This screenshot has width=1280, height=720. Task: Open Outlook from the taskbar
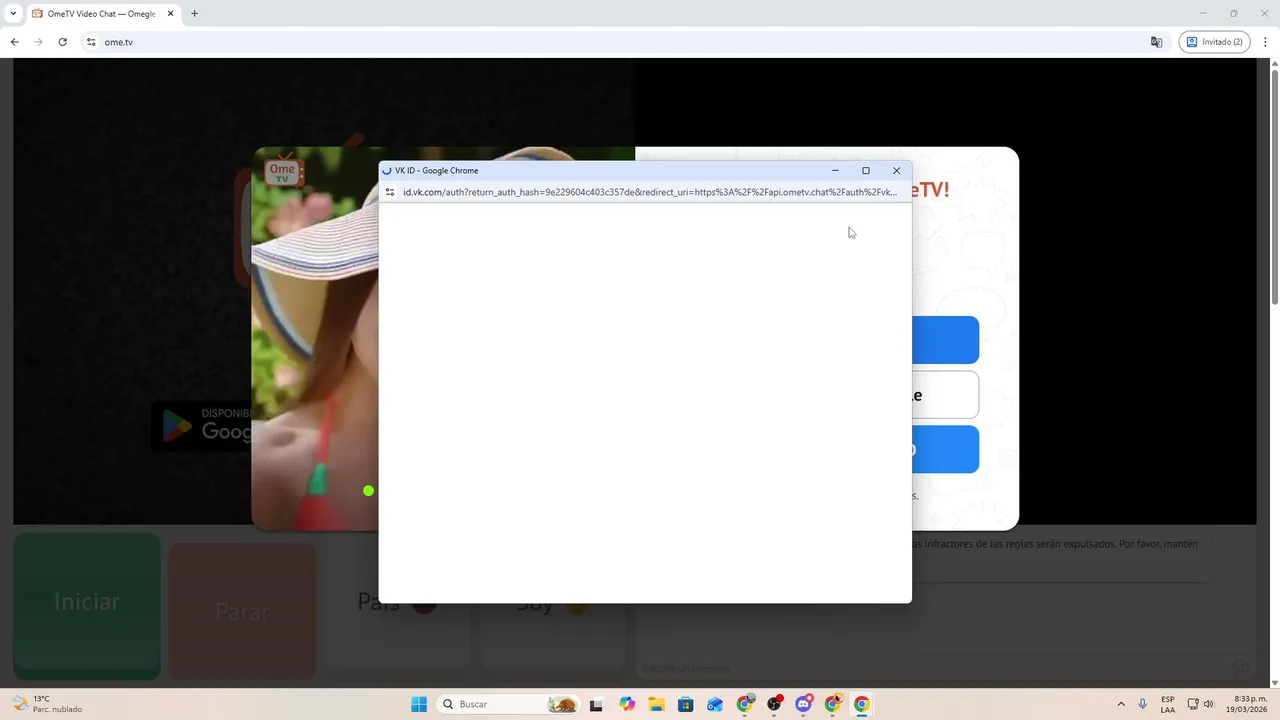click(715, 704)
